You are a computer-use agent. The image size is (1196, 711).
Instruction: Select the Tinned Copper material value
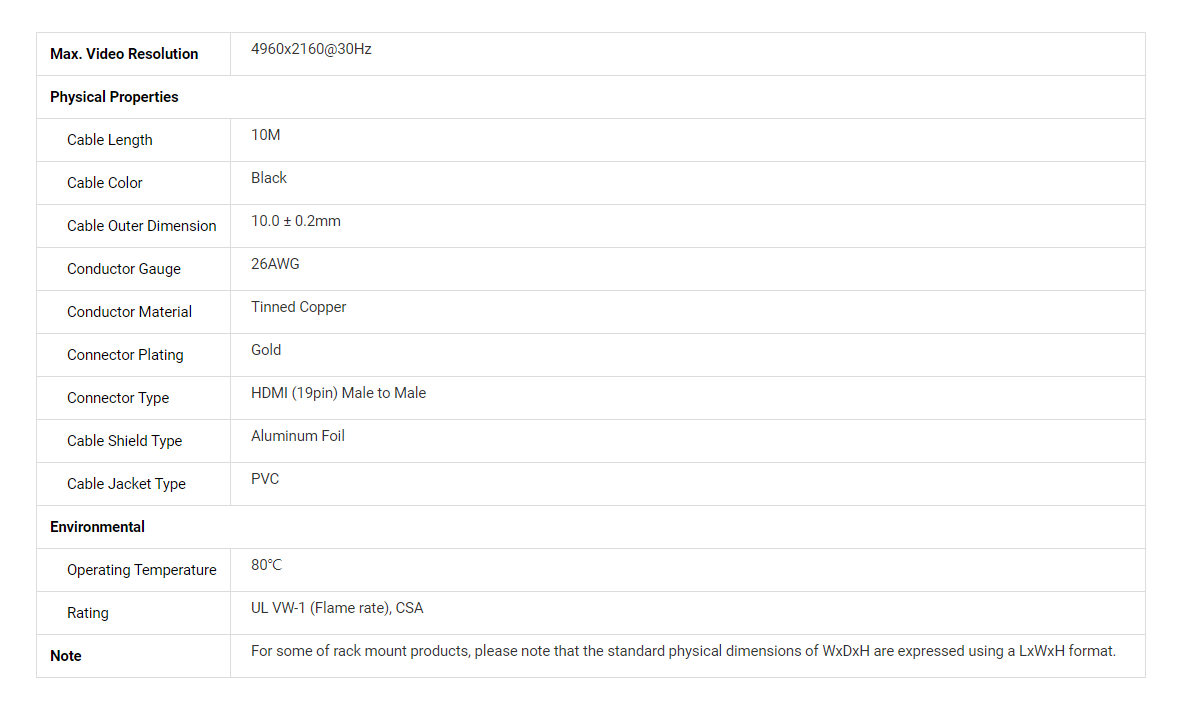(x=299, y=307)
